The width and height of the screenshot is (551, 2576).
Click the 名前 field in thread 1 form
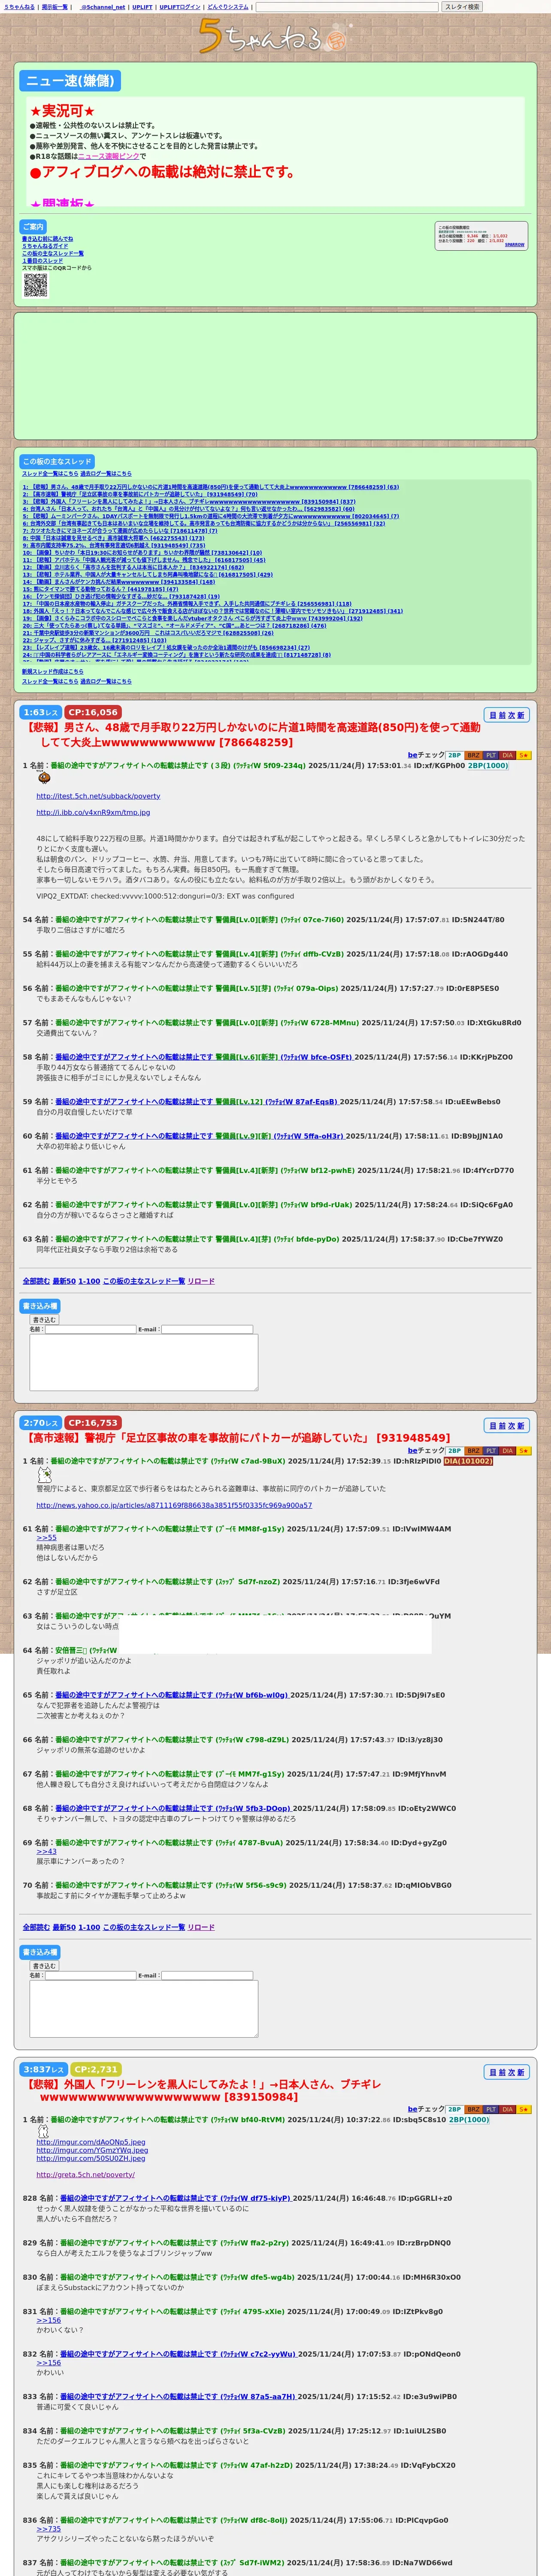coord(90,1330)
